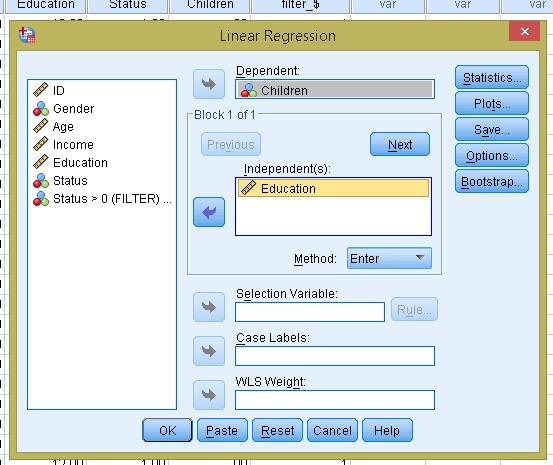Viewport: 553px width, 465px height.
Task: Select the Status > 0 (FILTER) variable
Action: click(x=102, y=199)
